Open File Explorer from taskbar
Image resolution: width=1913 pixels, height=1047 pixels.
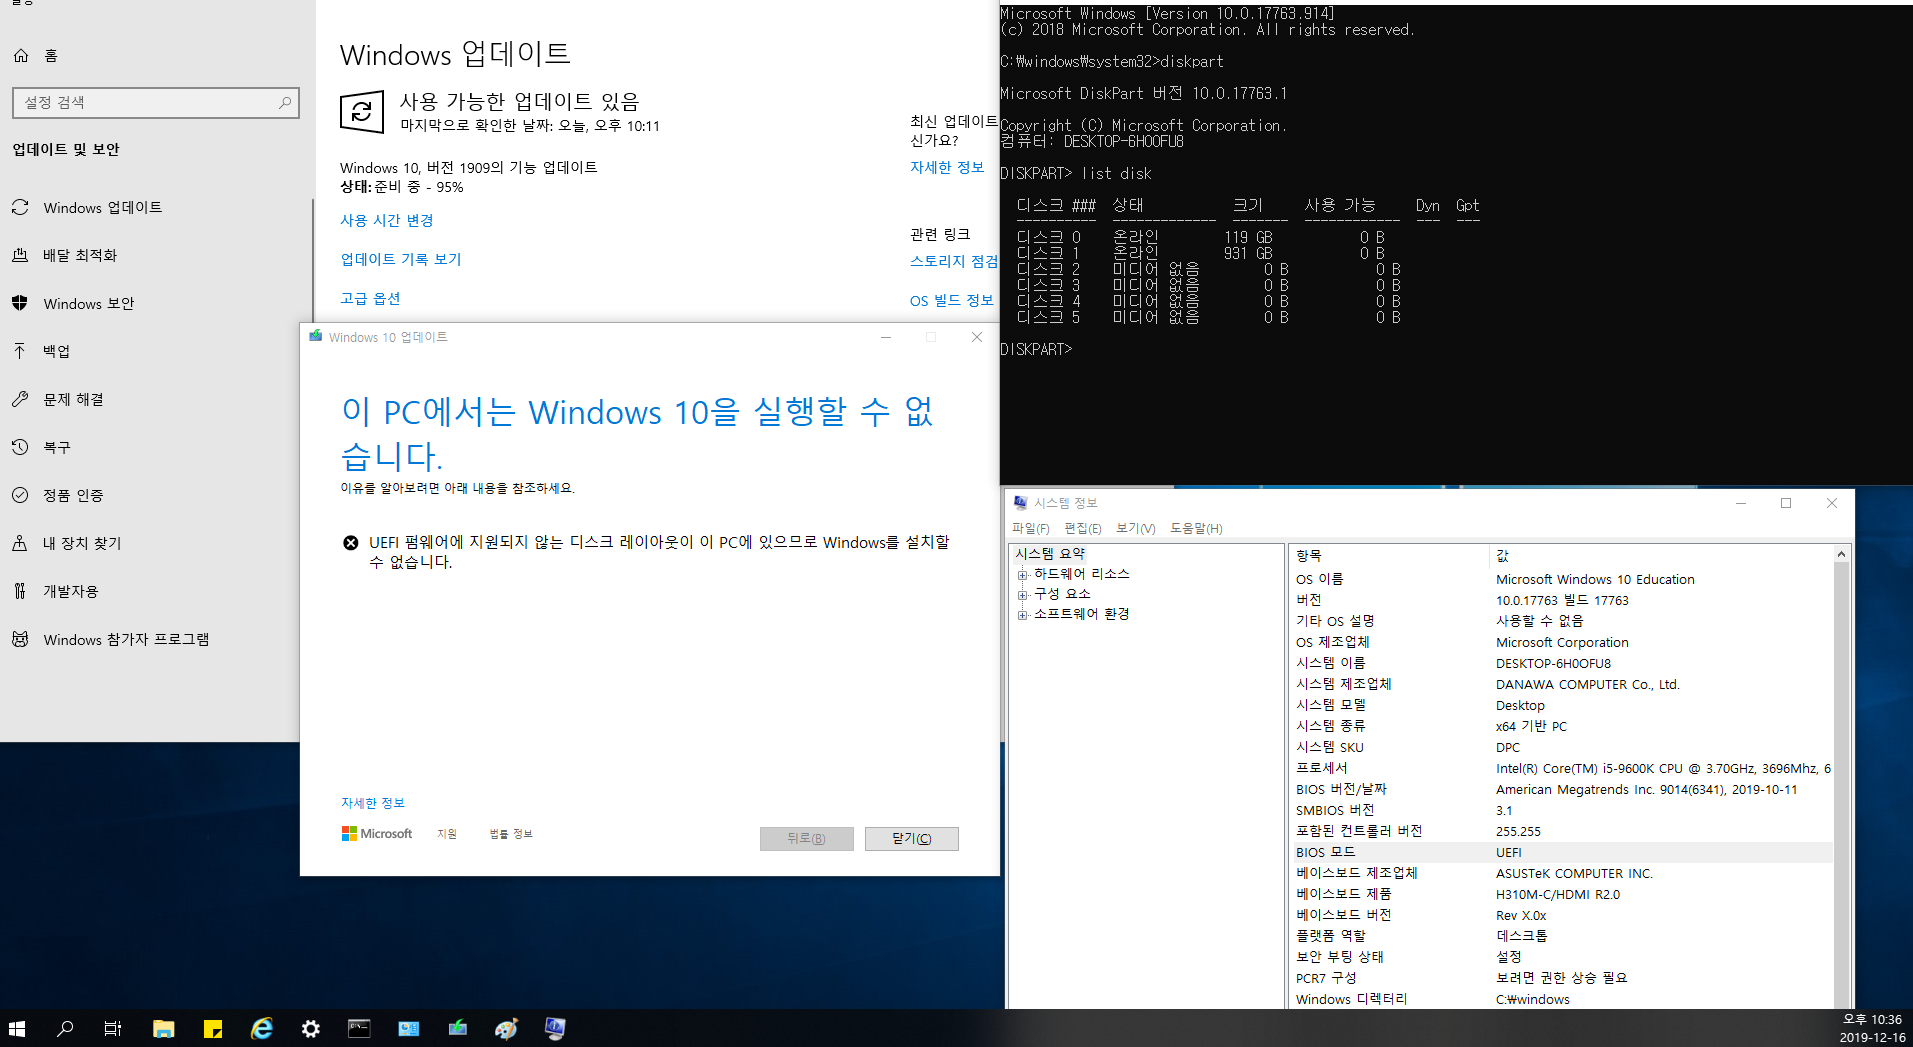163,1028
